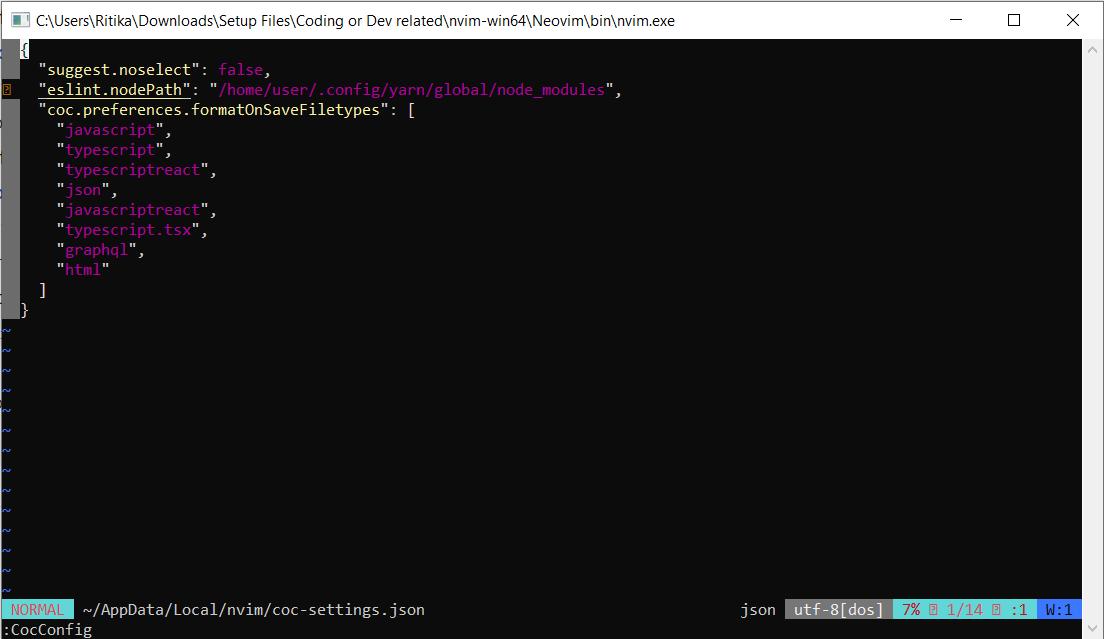Click the scrollbar up arrow
The width and height of the screenshot is (1104, 639).
pos(1092,50)
